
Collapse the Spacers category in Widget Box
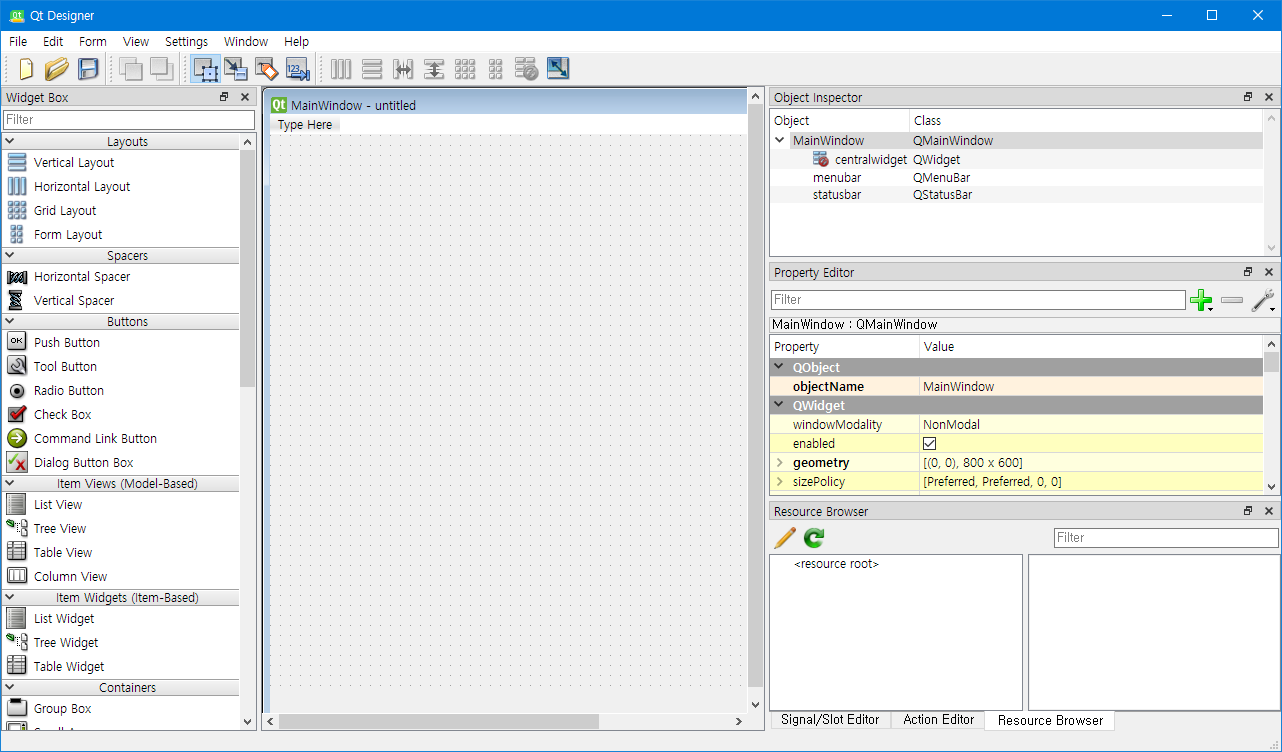pyautogui.click(x=9, y=256)
